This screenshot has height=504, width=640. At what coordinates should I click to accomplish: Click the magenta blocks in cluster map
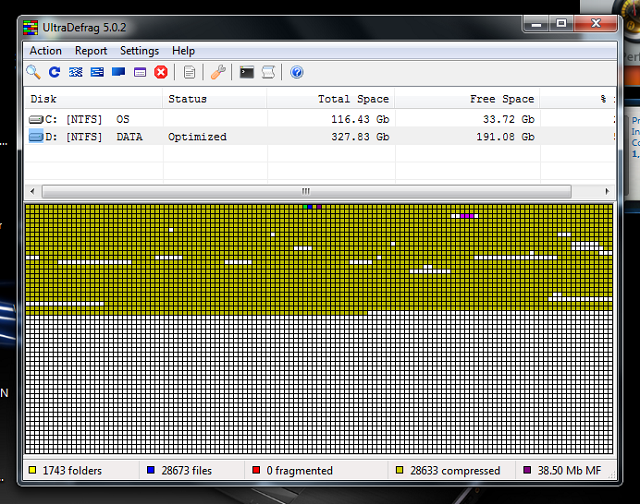point(467,216)
